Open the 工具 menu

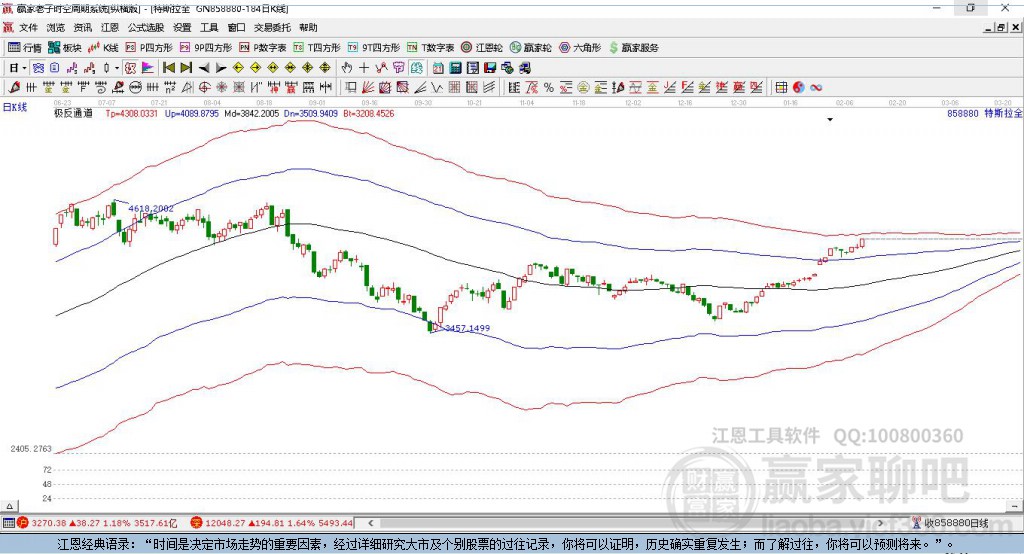click(209, 27)
